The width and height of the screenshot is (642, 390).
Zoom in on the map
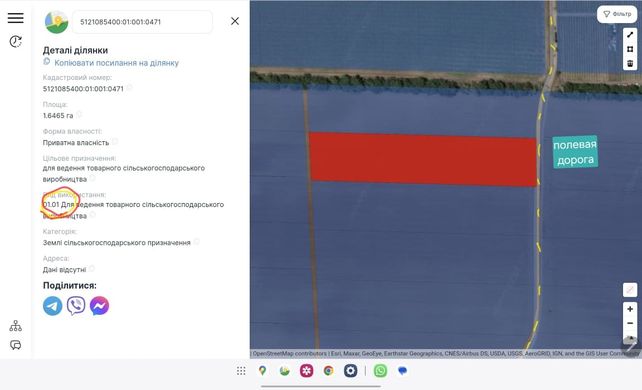click(x=630, y=309)
